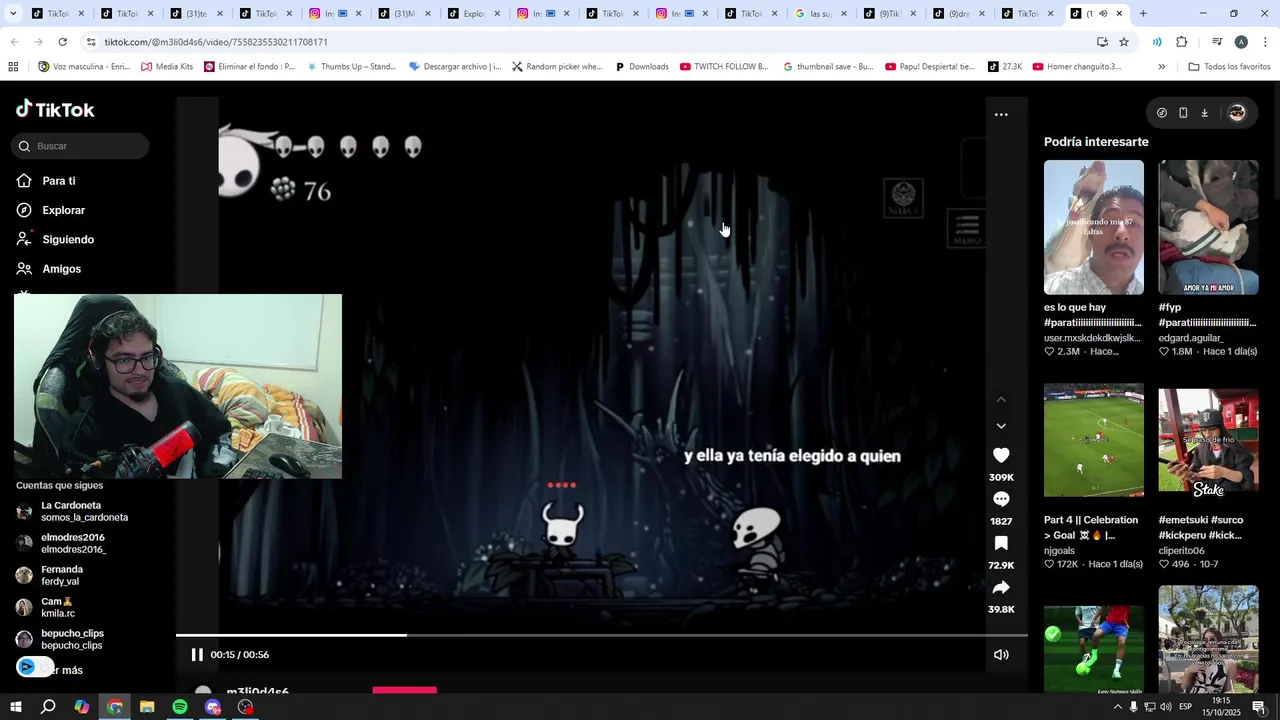Open a new browser tab
The height and width of the screenshot is (720, 1280).
1143,14
